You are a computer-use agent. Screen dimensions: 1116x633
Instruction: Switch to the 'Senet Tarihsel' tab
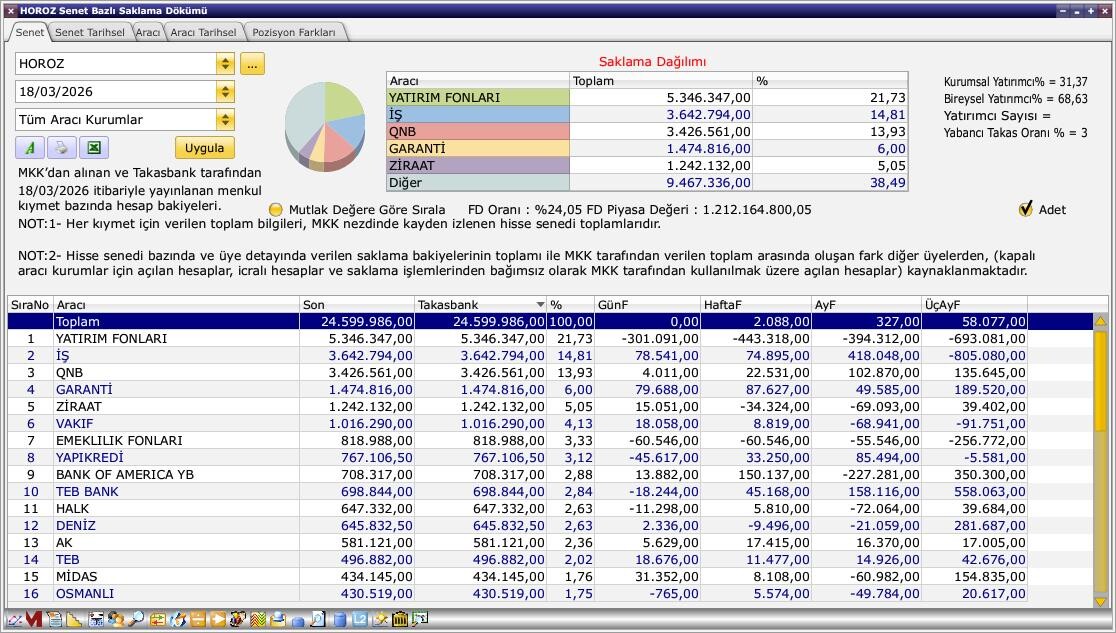(x=89, y=32)
